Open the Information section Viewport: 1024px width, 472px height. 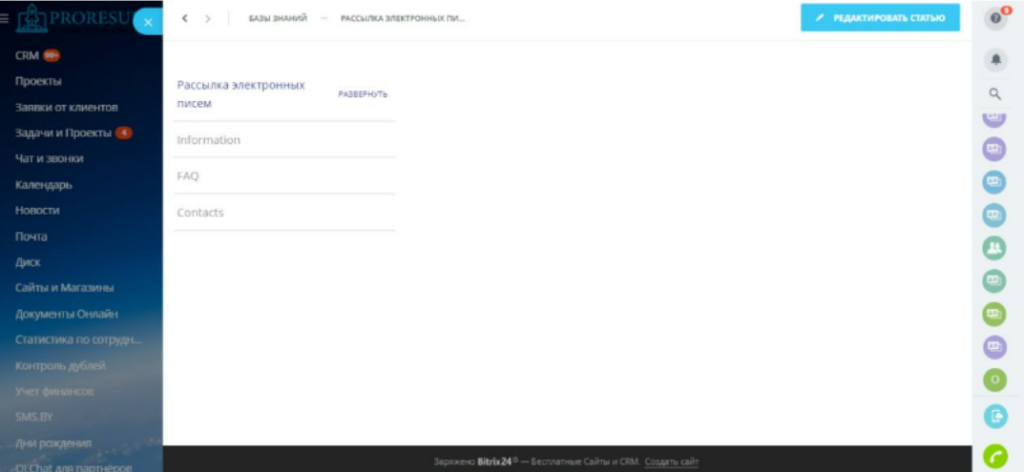(x=208, y=140)
